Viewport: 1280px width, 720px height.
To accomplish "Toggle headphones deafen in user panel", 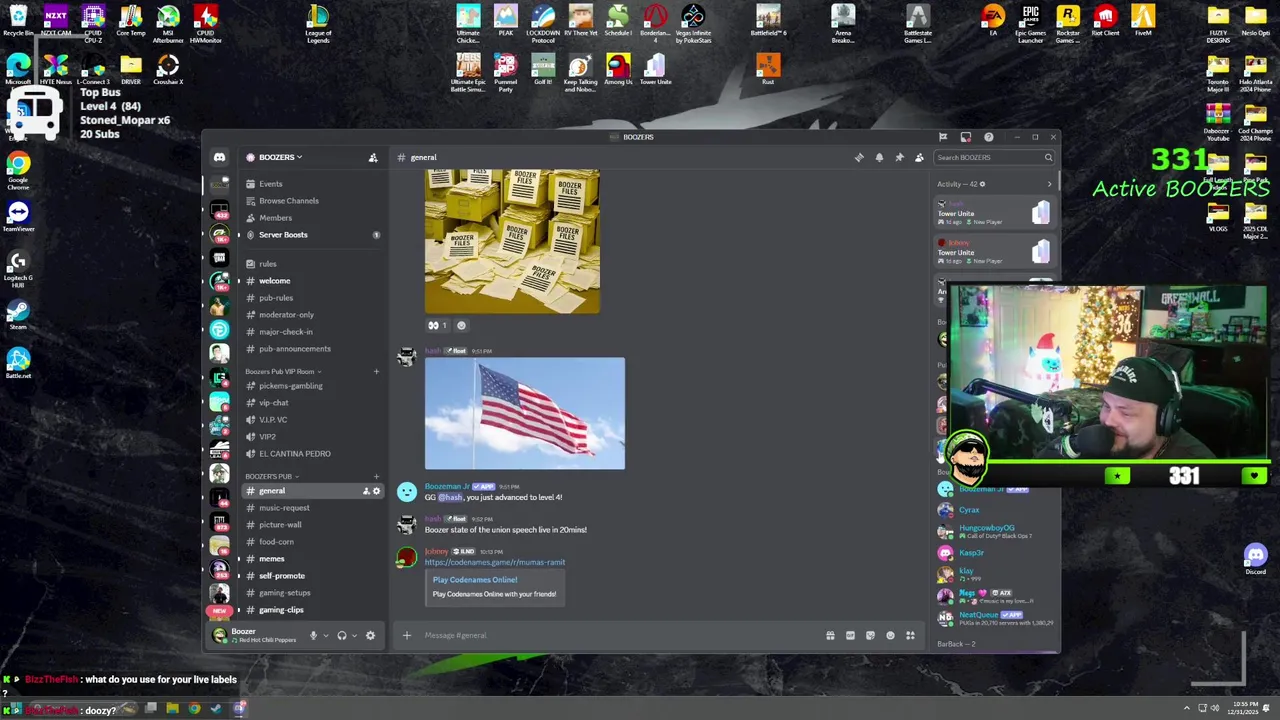I will coord(342,635).
